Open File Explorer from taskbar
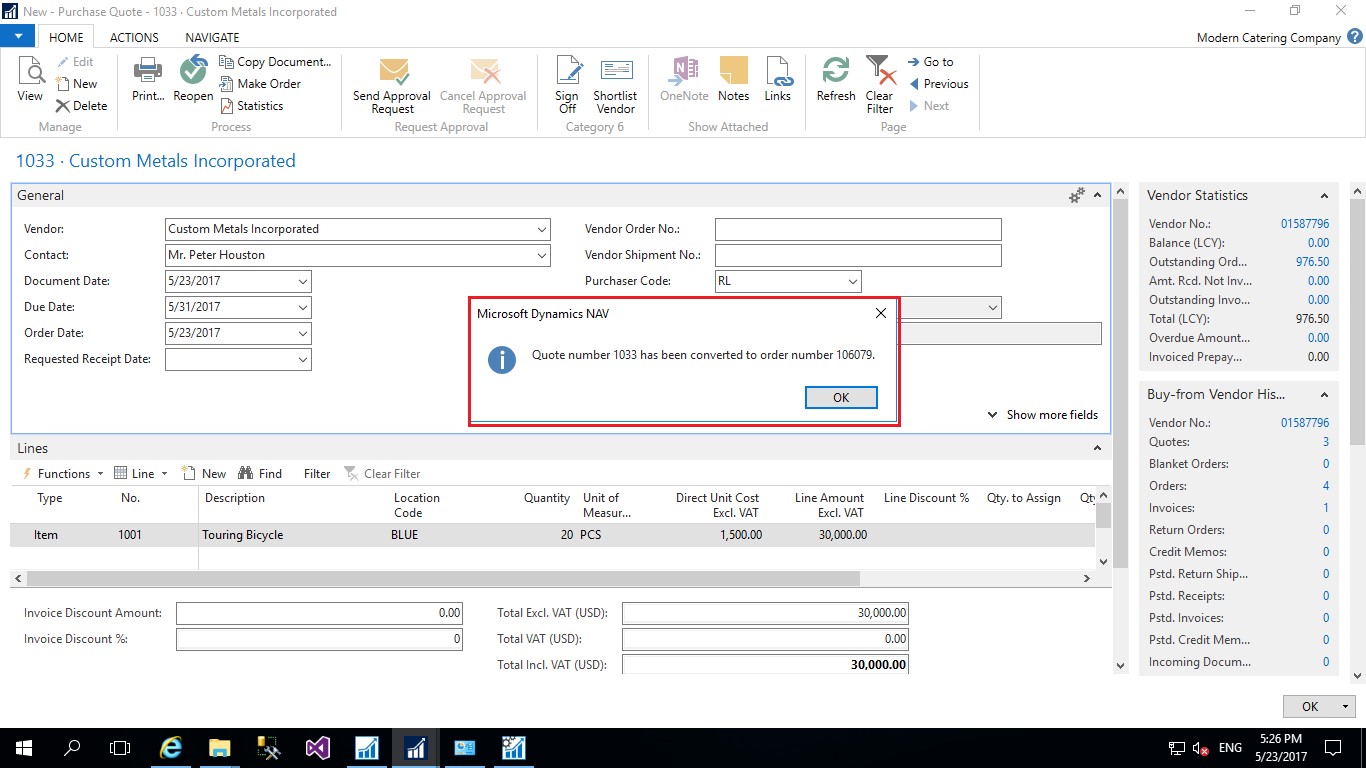The height and width of the screenshot is (768, 1366). [x=220, y=747]
